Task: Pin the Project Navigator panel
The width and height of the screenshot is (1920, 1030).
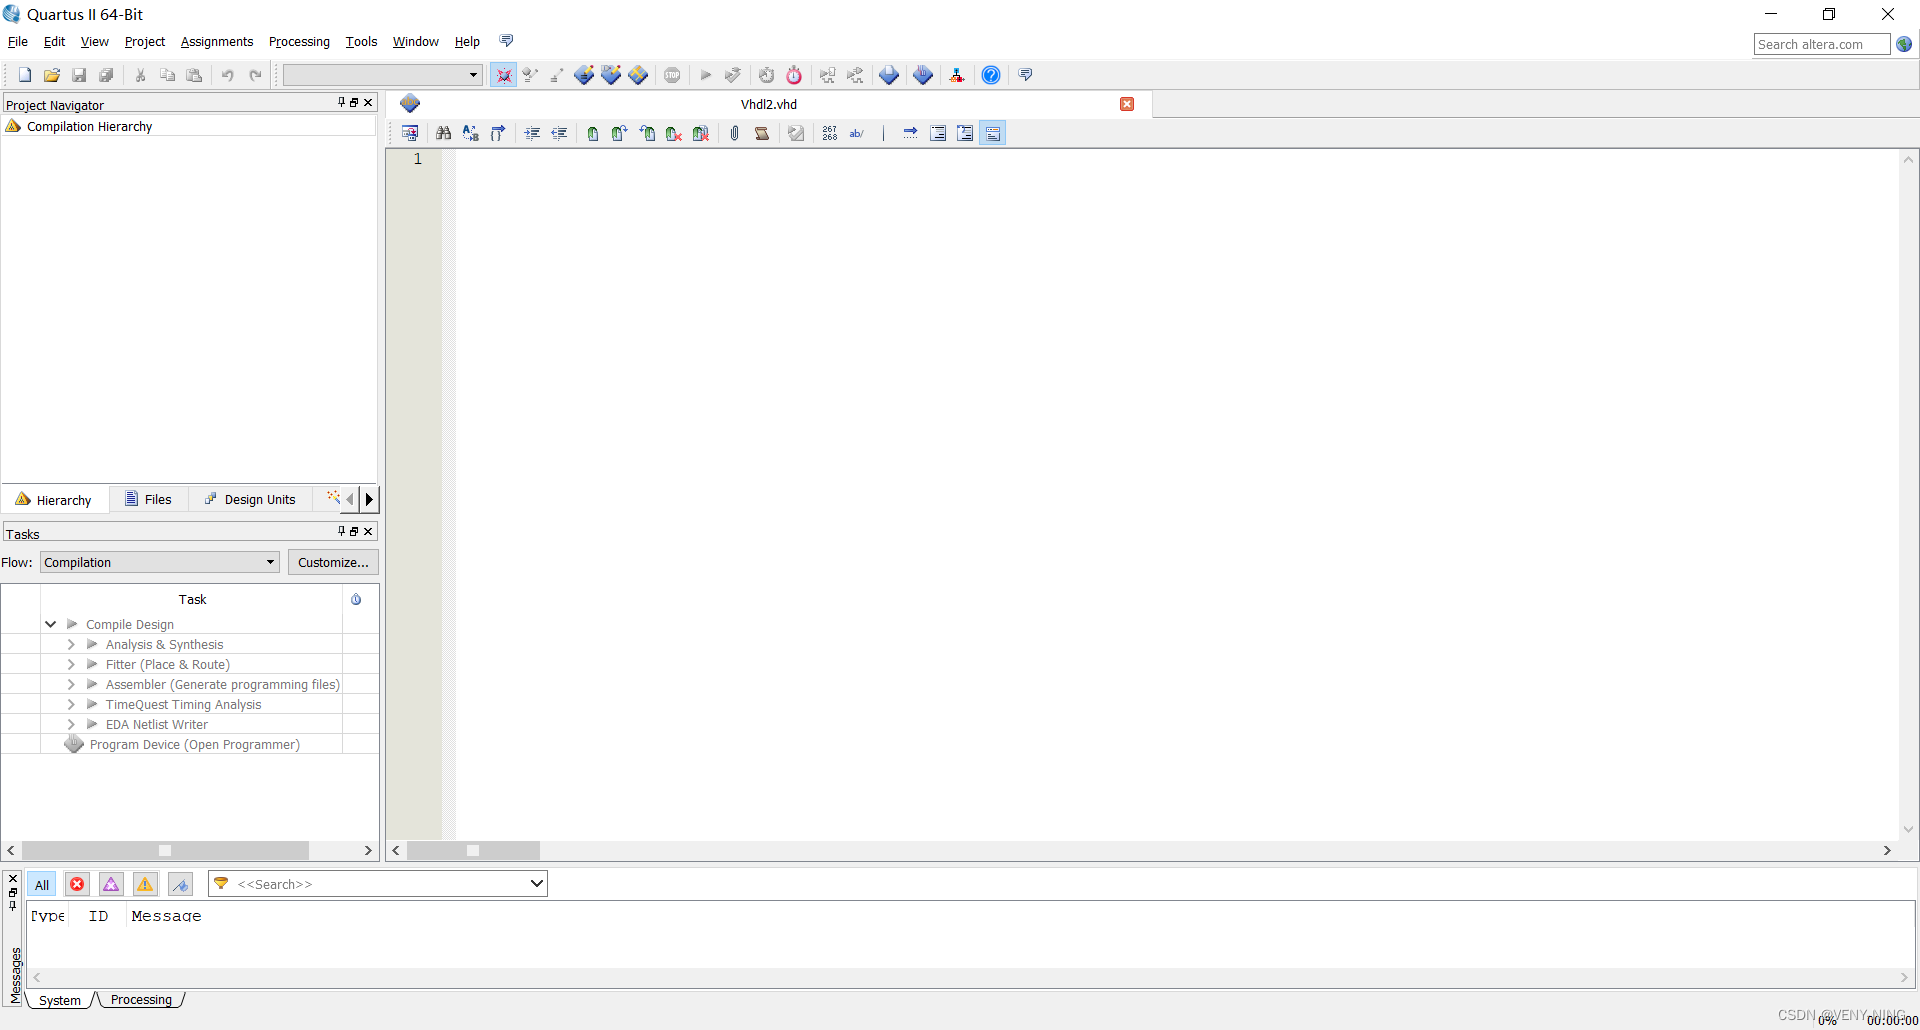Action: 341,102
